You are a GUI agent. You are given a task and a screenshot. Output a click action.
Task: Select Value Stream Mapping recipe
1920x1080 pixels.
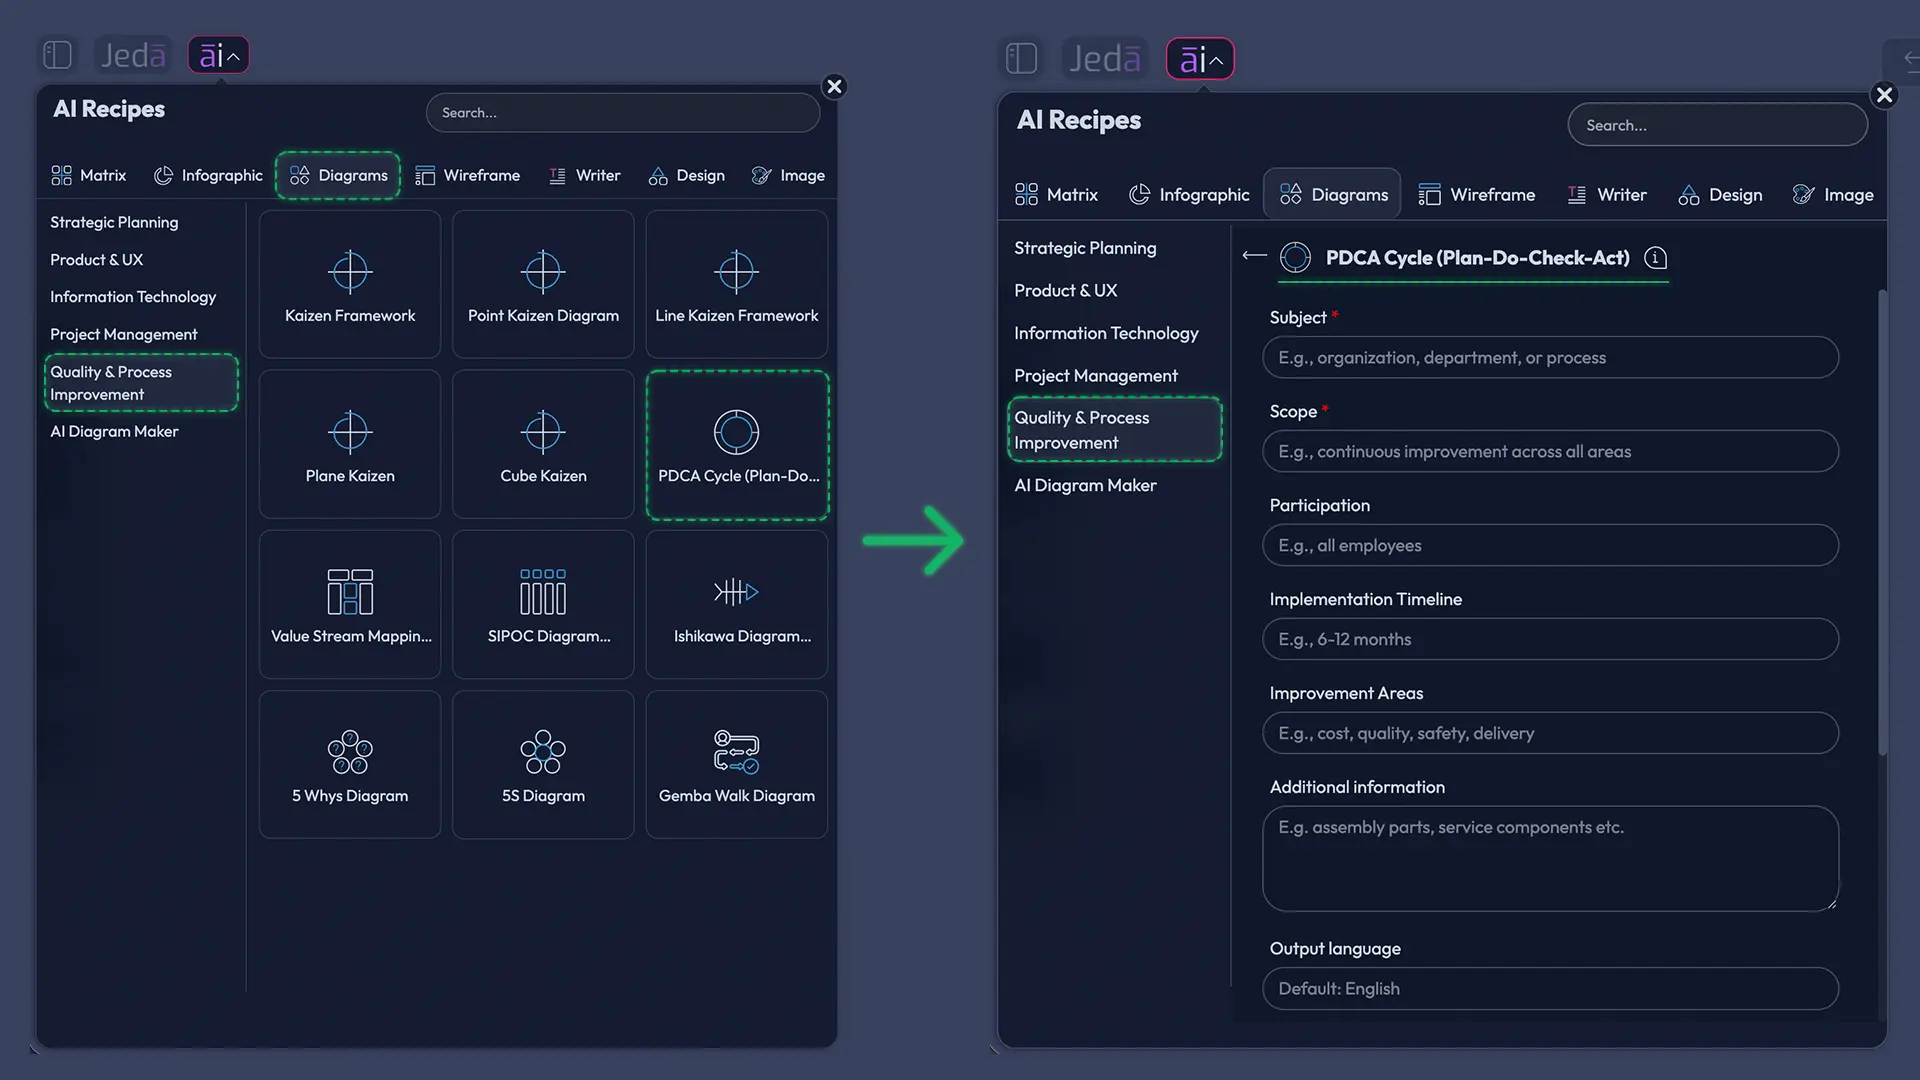coord(350,605)
